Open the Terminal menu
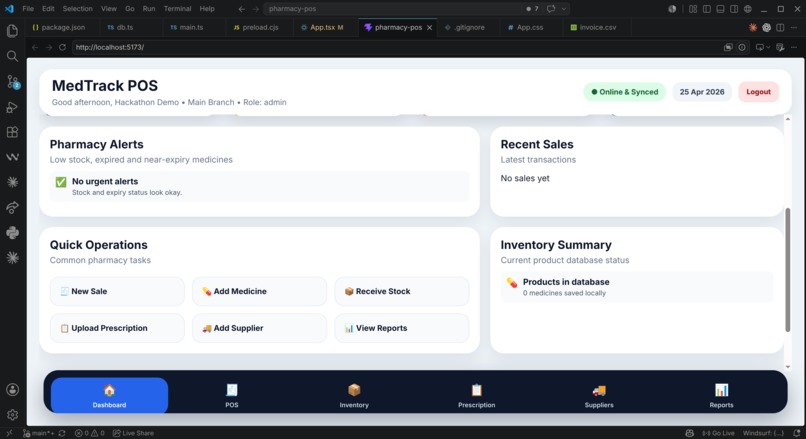 coord(177,9)
